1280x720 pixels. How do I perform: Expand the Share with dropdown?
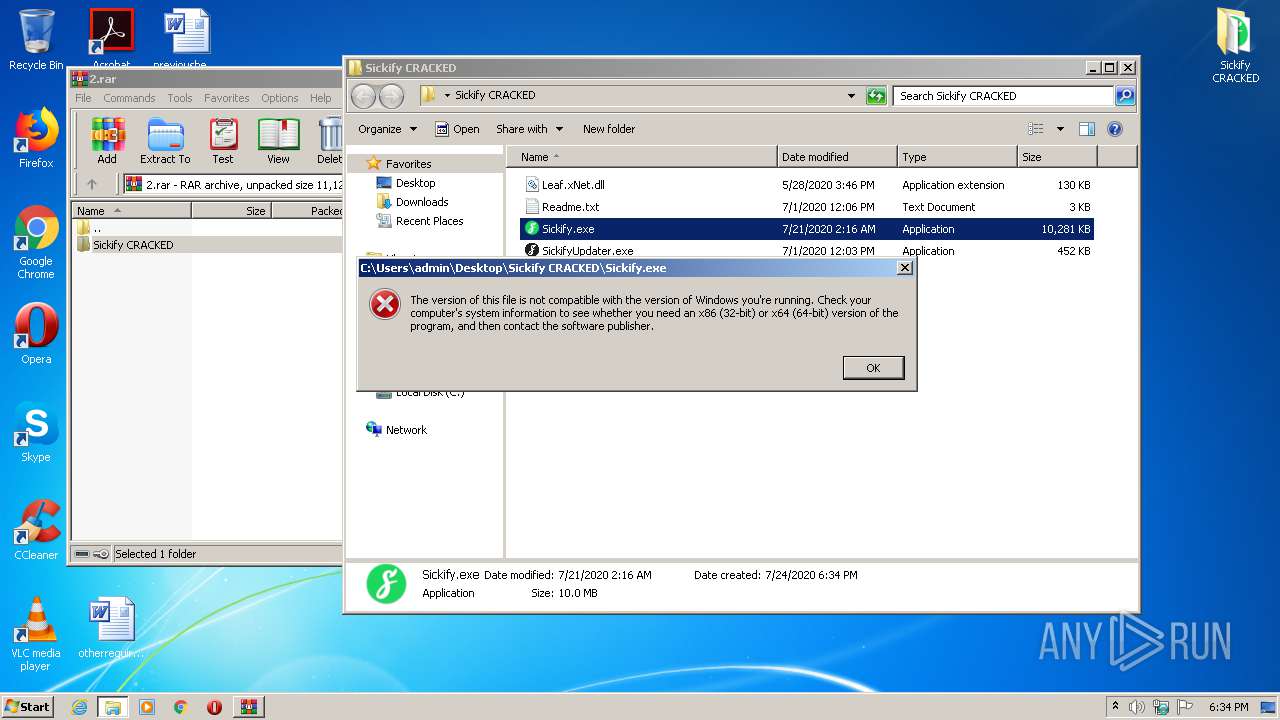pyautogui.click(x=529, y=129)
